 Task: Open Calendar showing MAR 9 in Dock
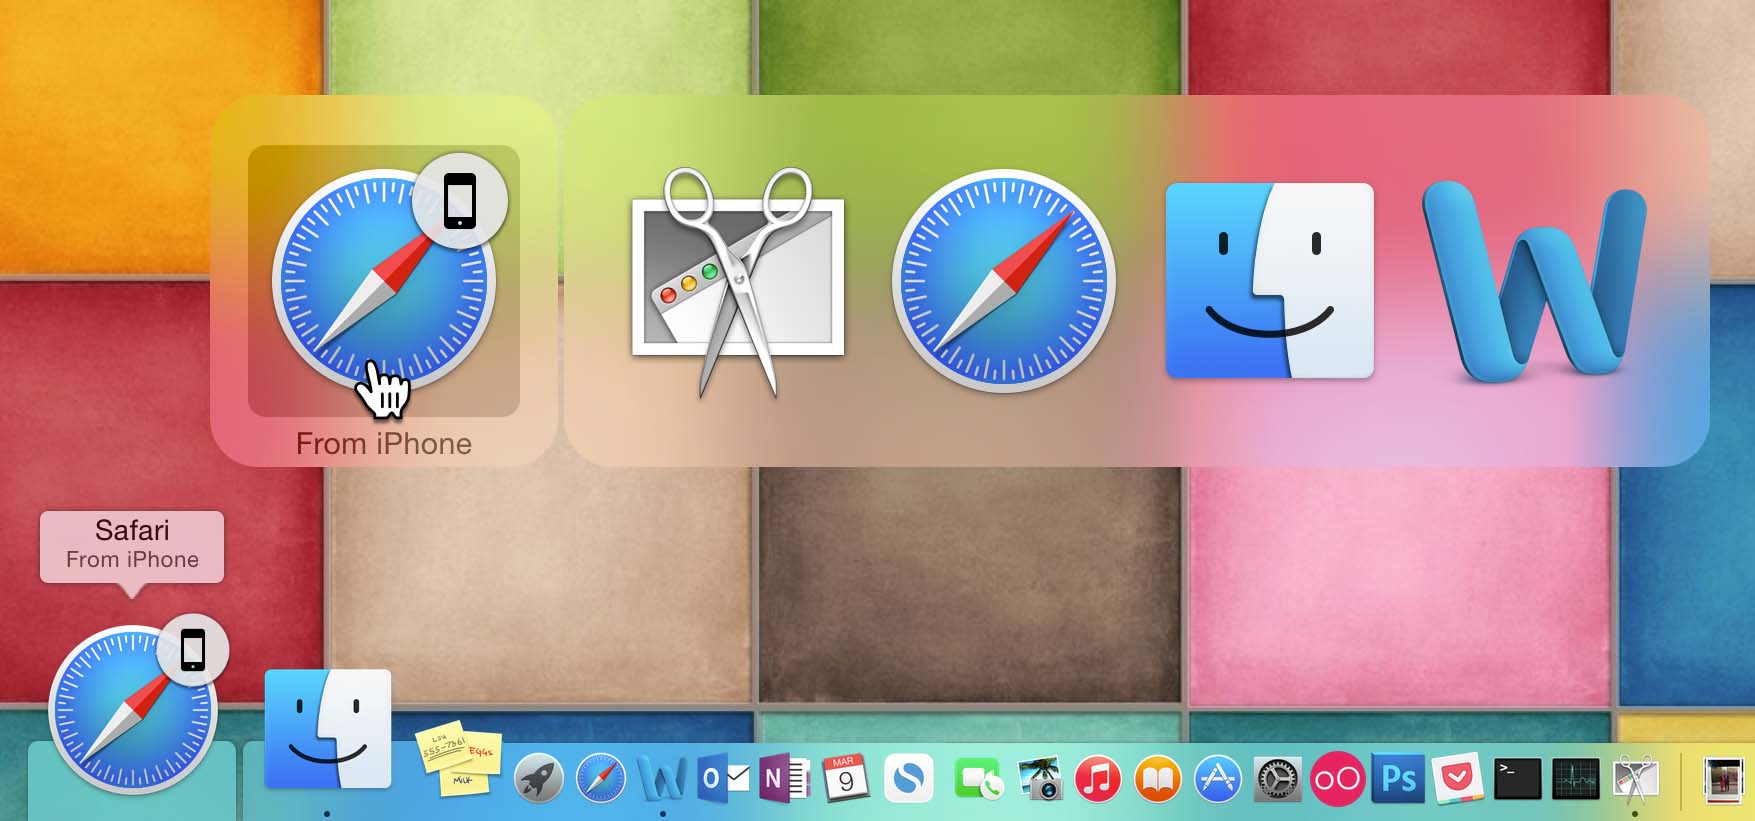click(x=846, y=778)
